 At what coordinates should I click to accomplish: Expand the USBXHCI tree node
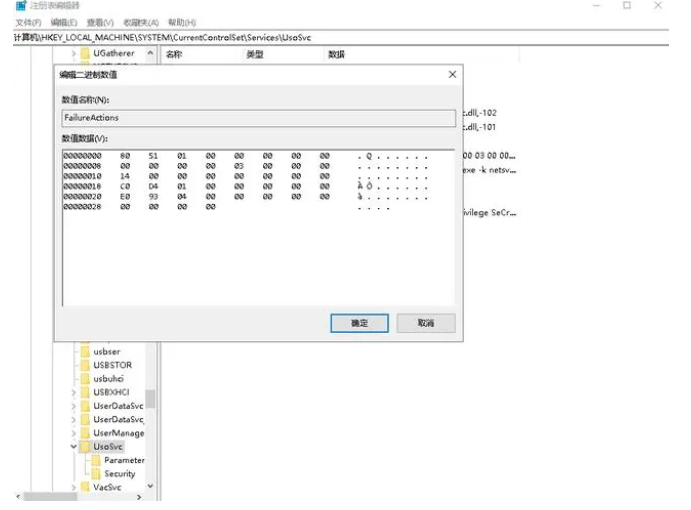[73, 393]
